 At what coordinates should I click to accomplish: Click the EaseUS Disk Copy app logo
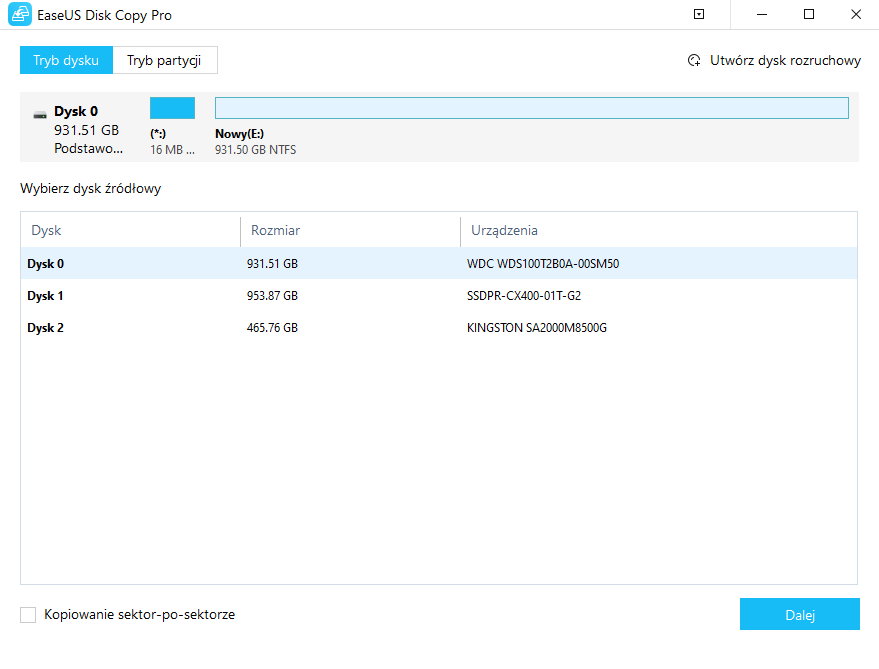[x=19, y=15]
